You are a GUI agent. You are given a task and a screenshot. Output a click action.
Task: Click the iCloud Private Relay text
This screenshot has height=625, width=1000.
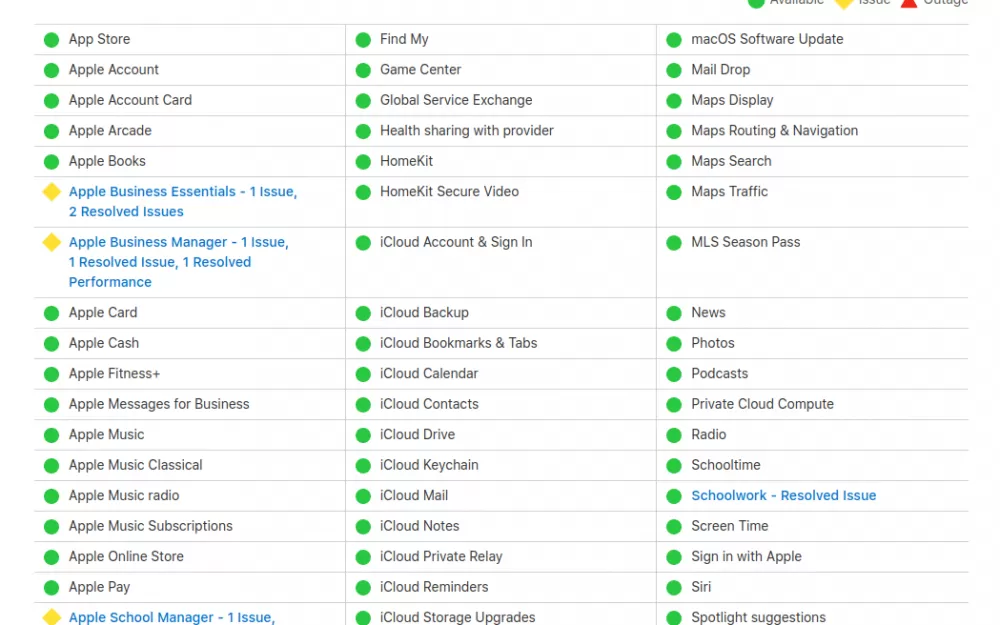pos(441,557)
